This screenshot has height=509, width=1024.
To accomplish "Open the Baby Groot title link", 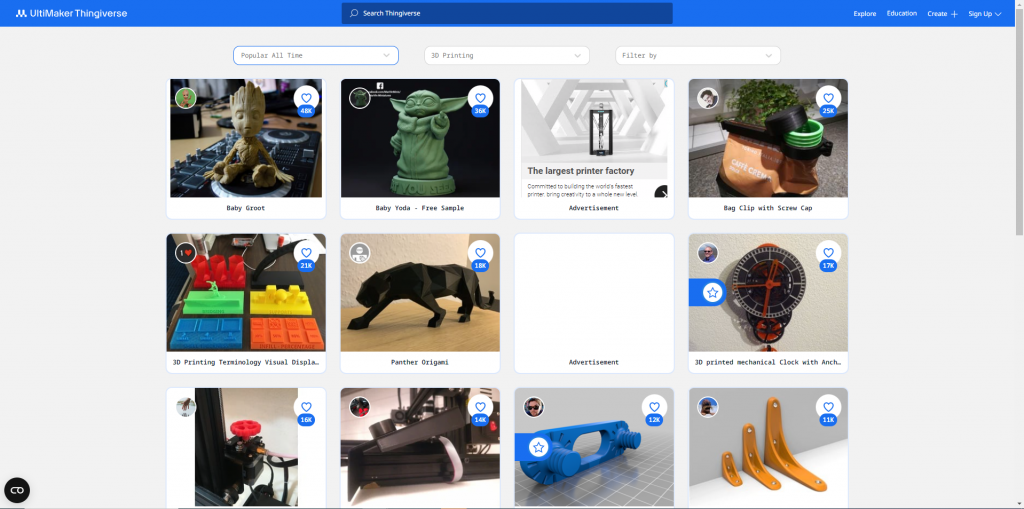I will coord(246,208).
